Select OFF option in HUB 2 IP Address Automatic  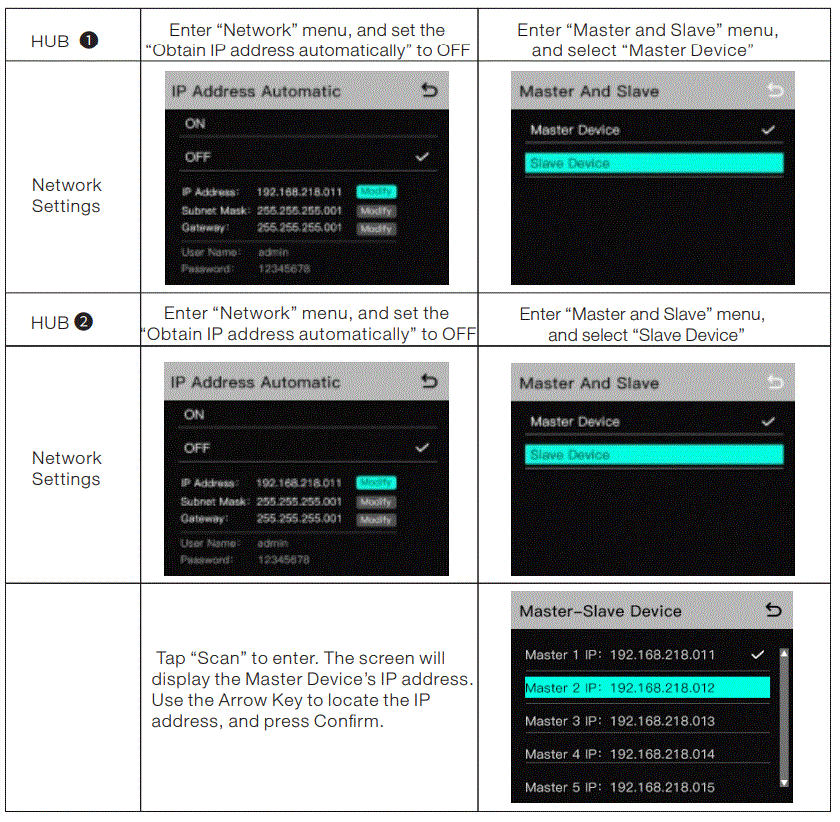[x=308, y=448]
